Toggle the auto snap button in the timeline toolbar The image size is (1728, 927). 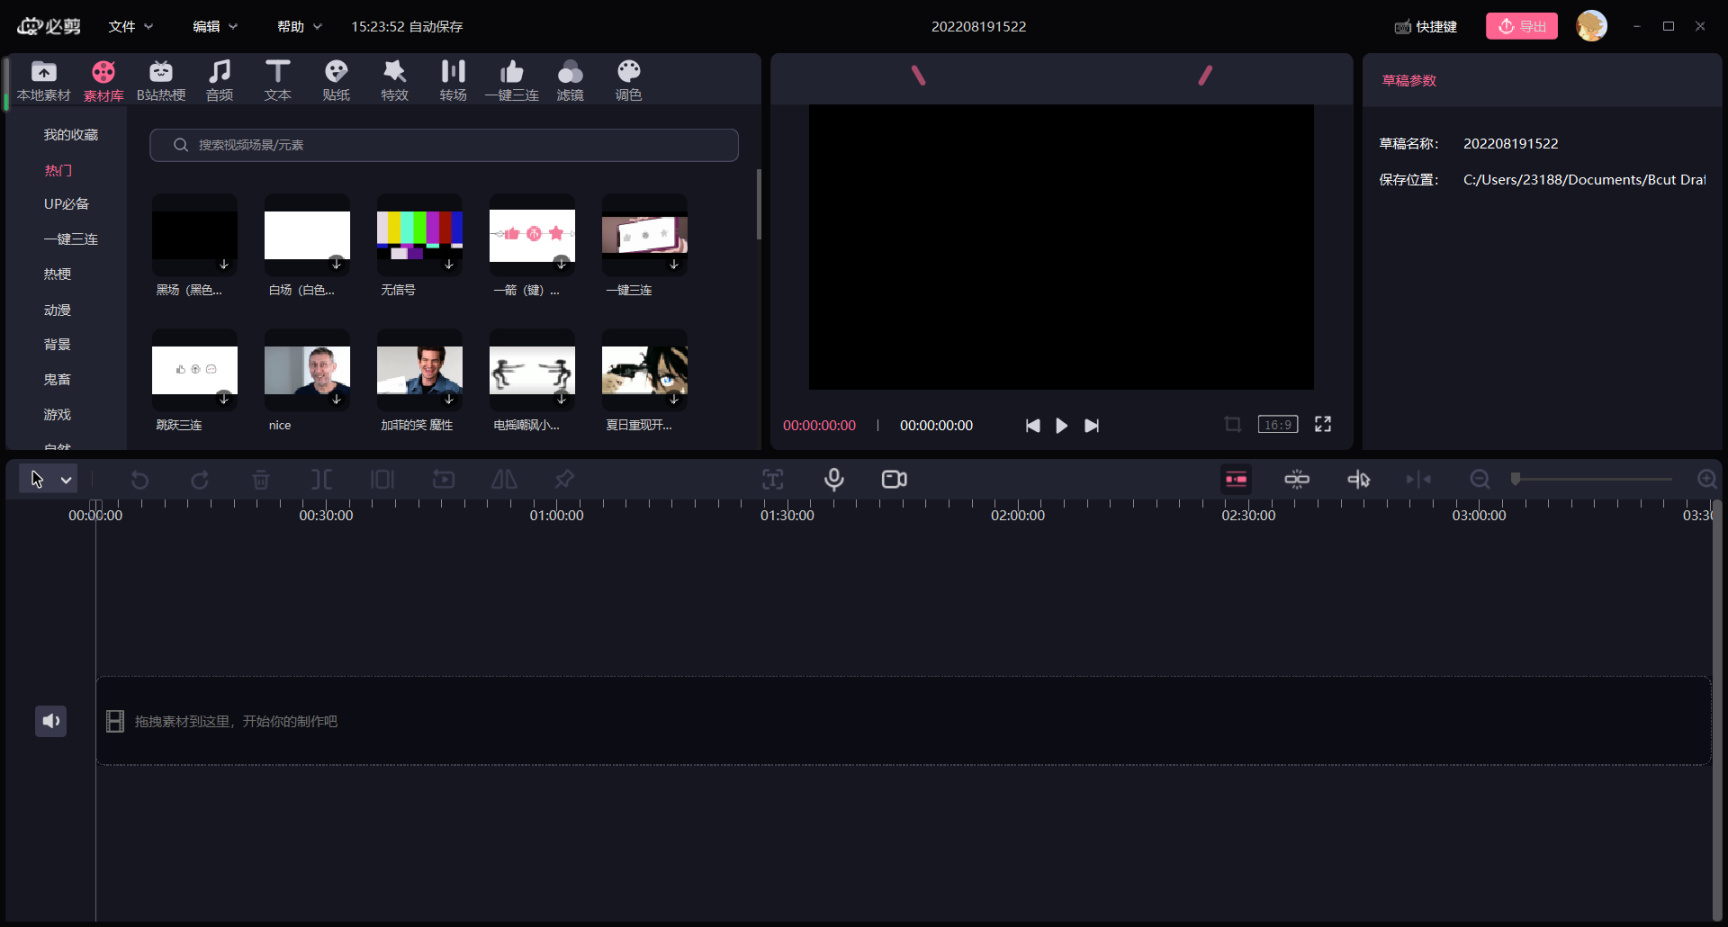pos(1297,479)
